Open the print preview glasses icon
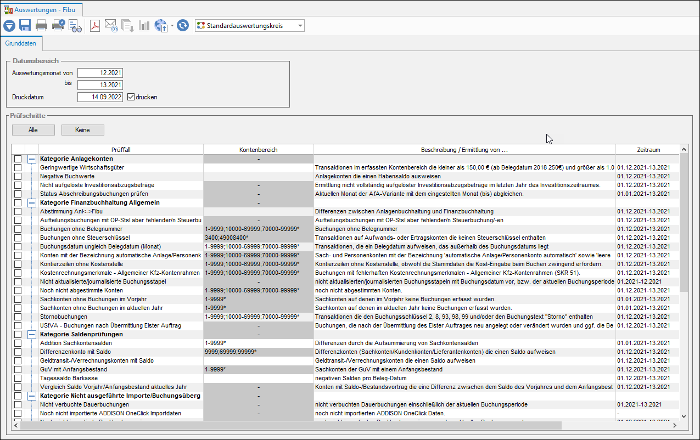The height and width of the screenshot is (440, 700). (75, 26)
